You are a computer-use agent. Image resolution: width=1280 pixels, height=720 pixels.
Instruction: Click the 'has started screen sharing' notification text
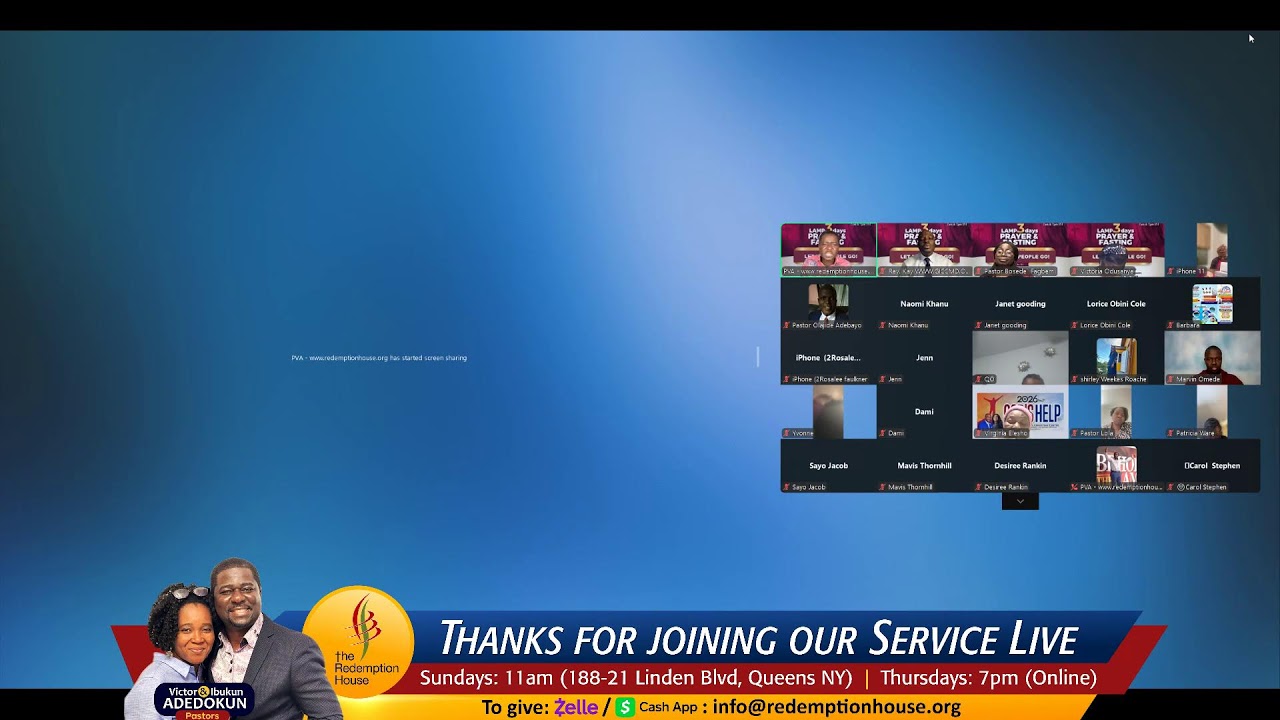(379, 358)
